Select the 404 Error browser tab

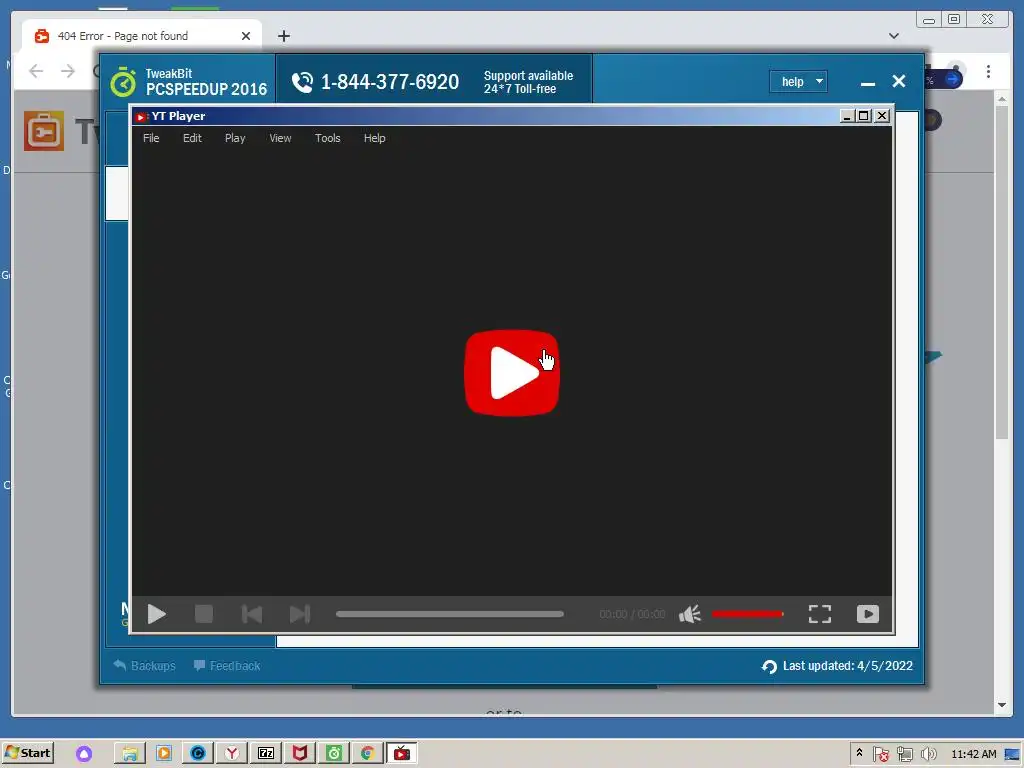[142, 36]
